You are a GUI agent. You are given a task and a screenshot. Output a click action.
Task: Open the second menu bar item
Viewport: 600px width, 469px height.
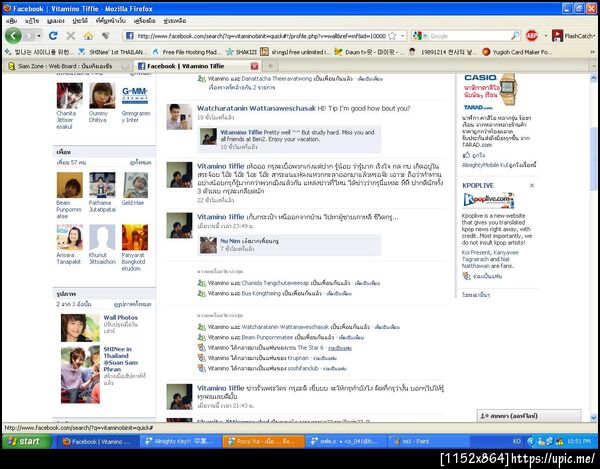pos(32,21)
